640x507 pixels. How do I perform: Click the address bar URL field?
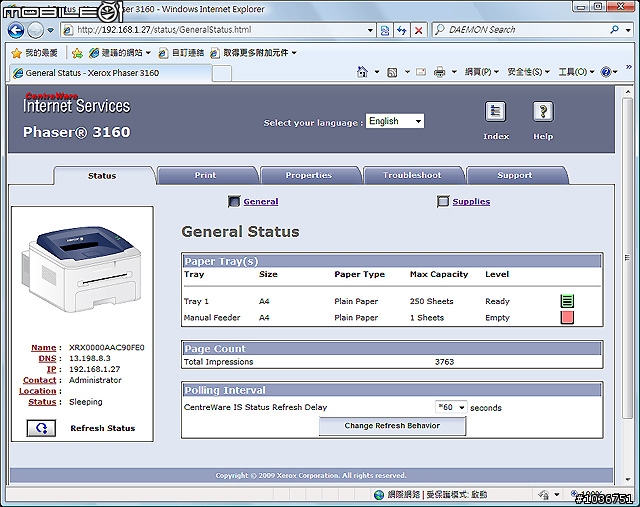[214, 30]
